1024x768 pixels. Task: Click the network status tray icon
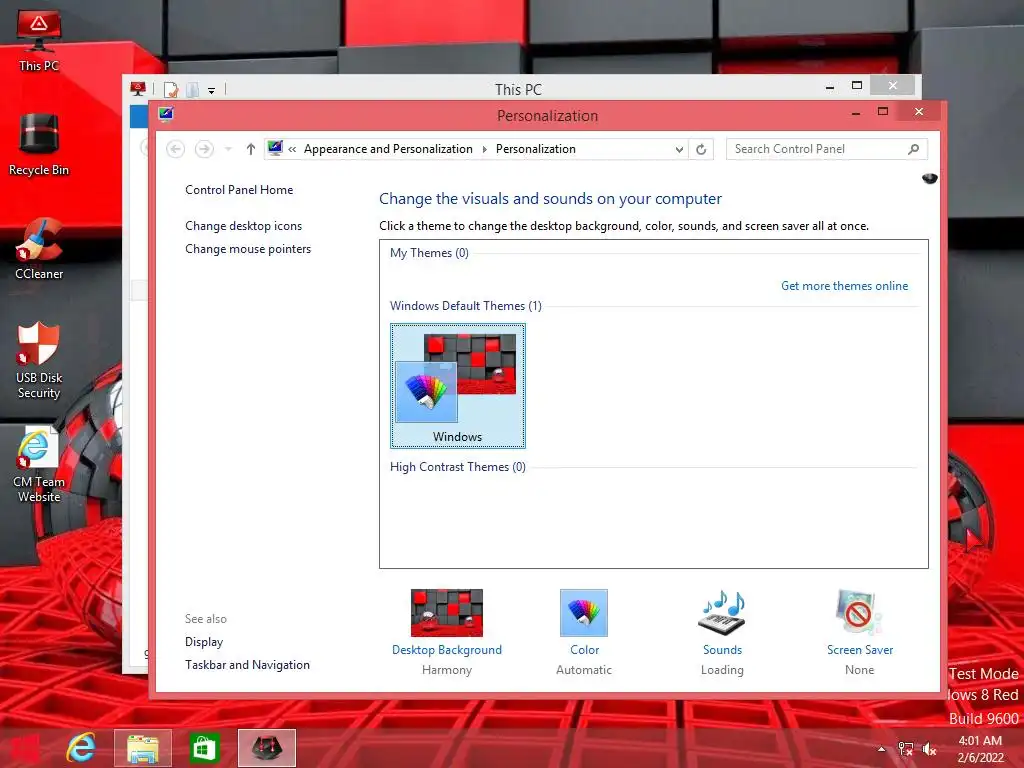pos(905,749)
